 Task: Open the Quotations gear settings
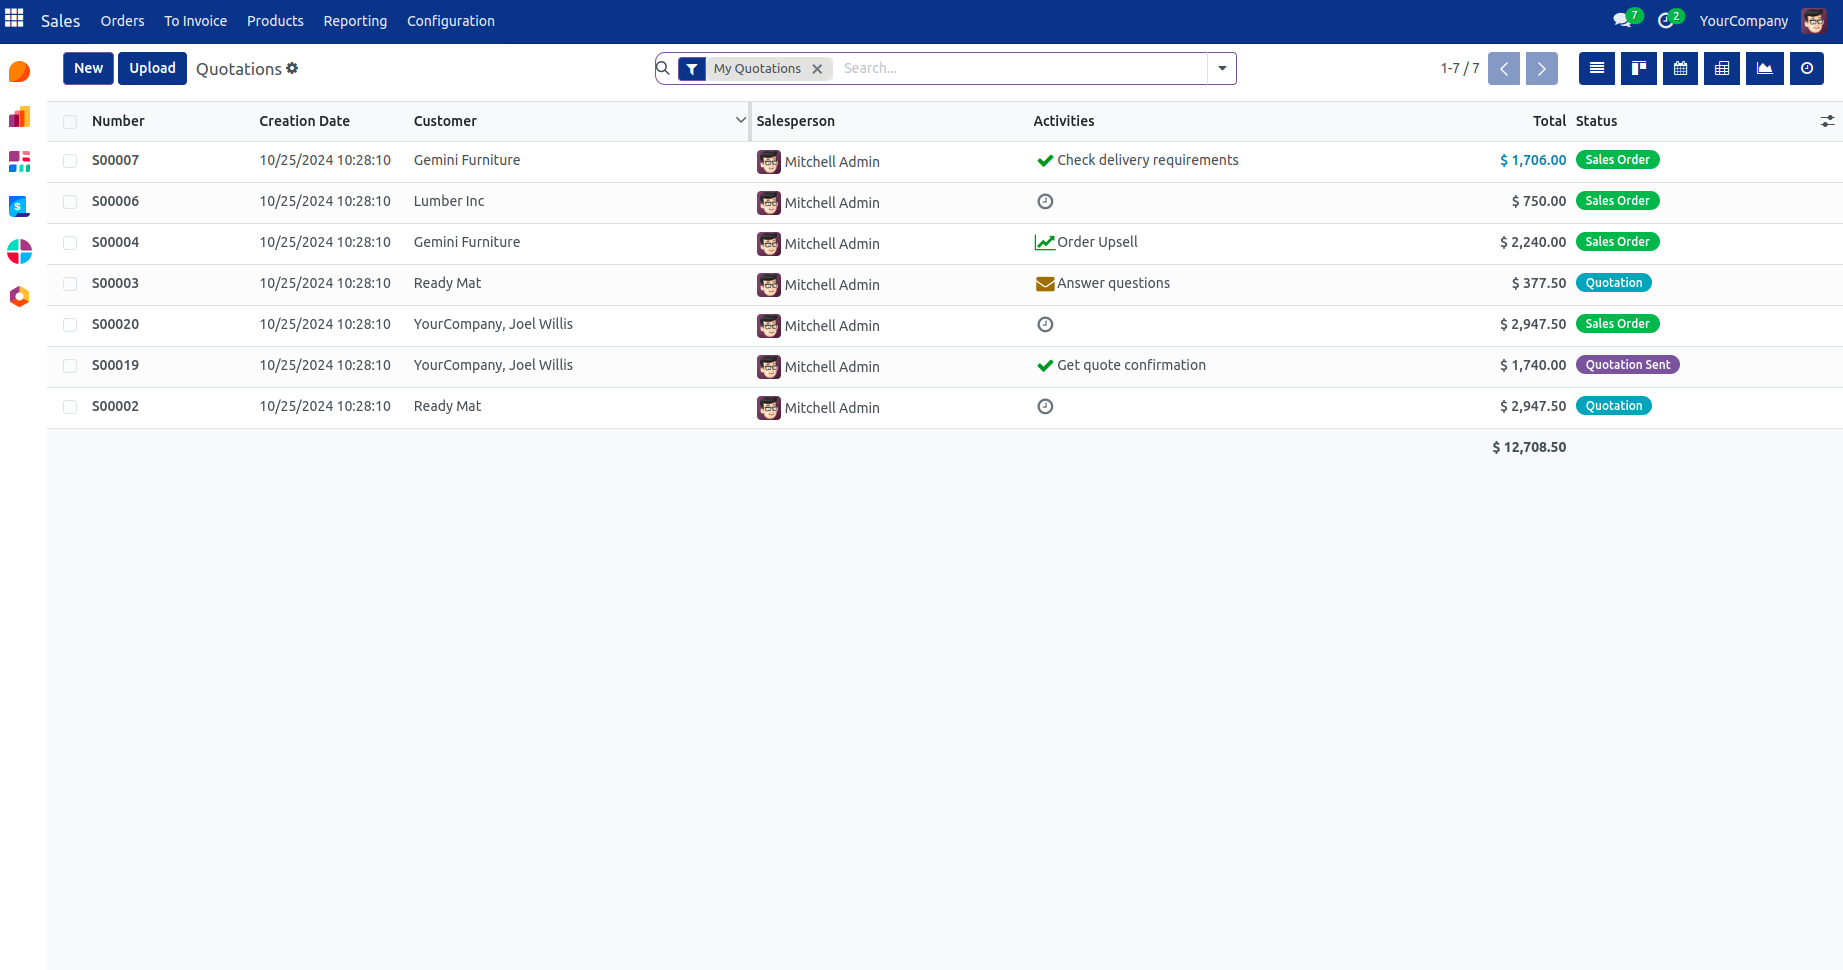(292, 68)
